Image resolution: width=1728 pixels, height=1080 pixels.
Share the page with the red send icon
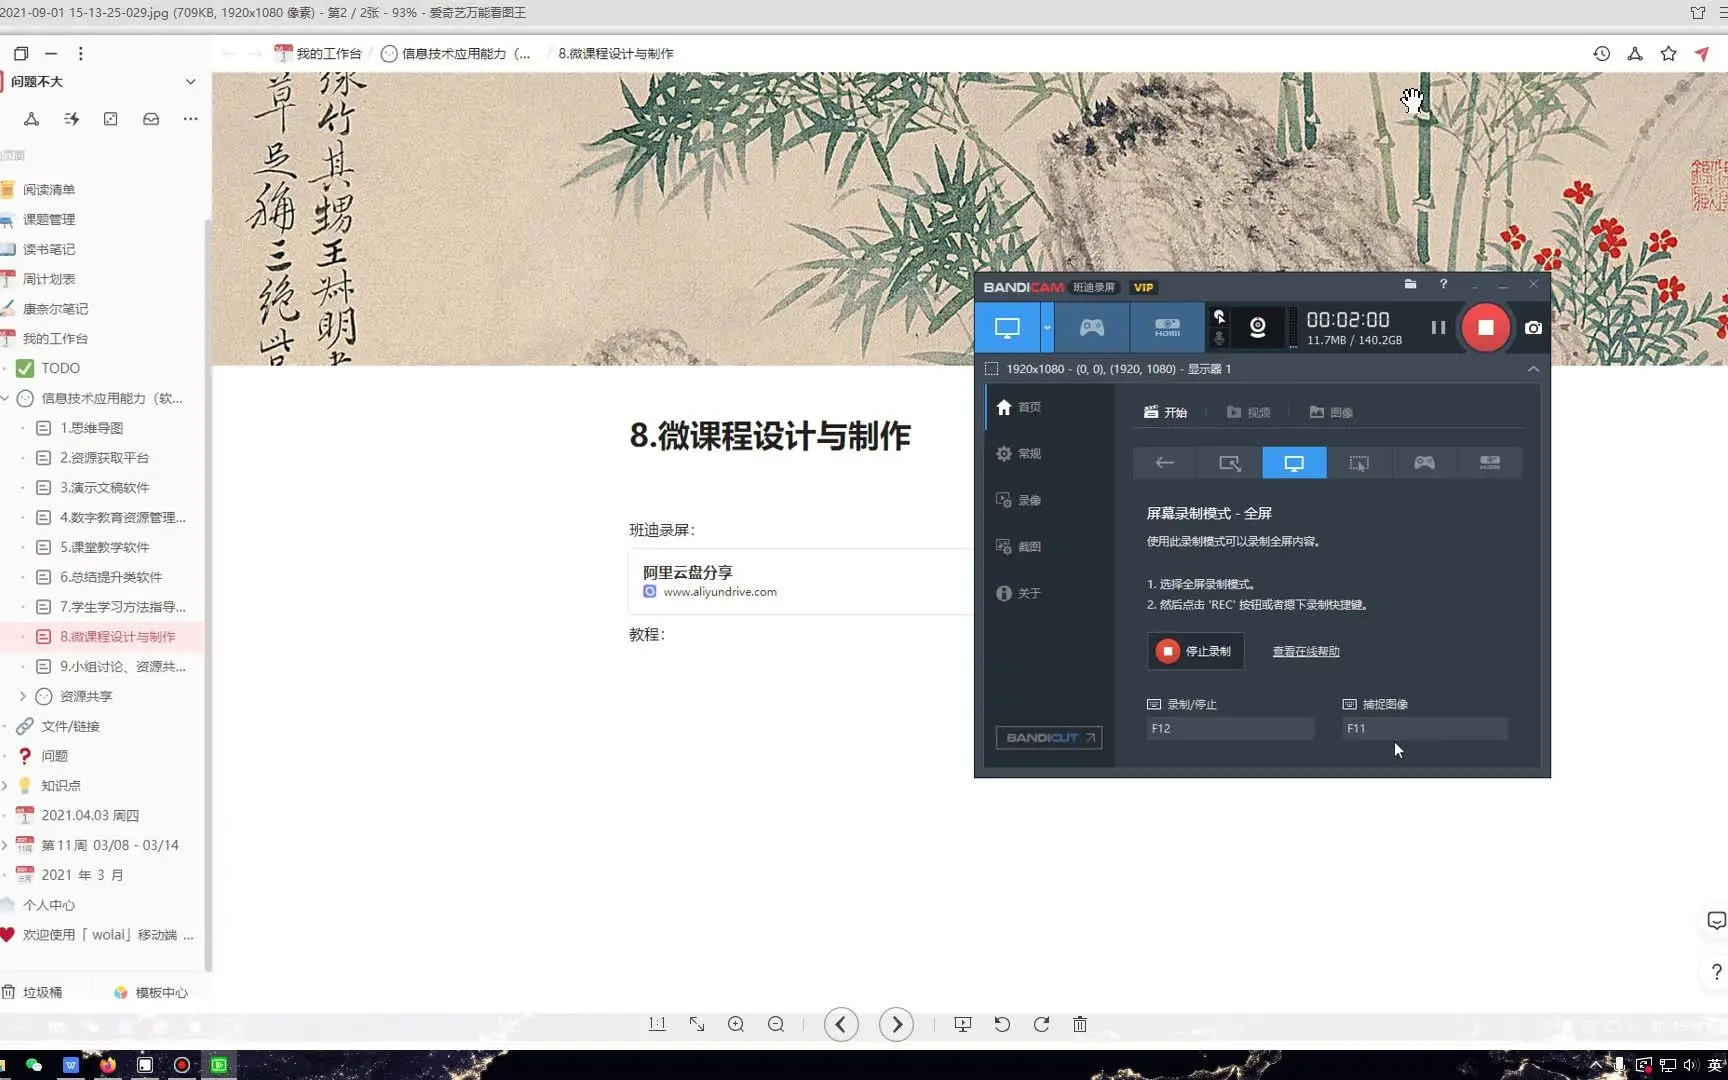pos(1702,54)
